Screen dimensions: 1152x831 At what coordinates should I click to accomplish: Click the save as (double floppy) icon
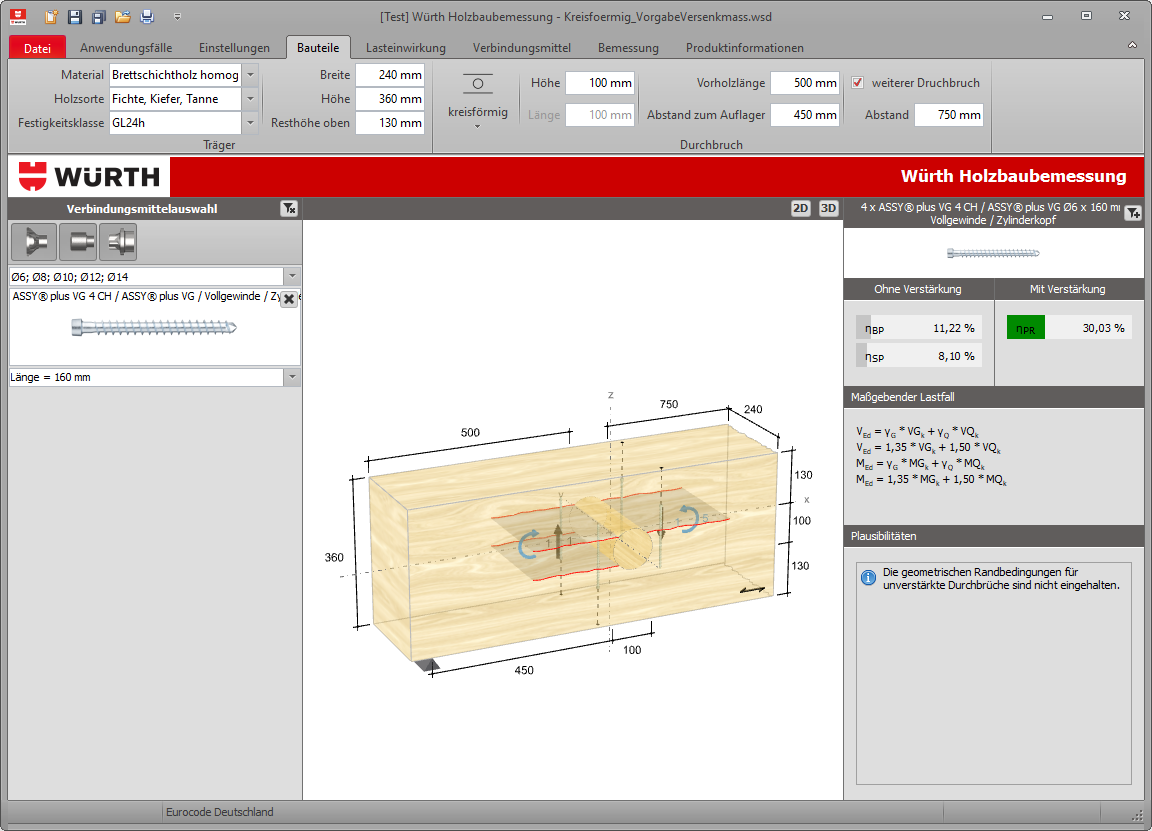click(98, 16)
